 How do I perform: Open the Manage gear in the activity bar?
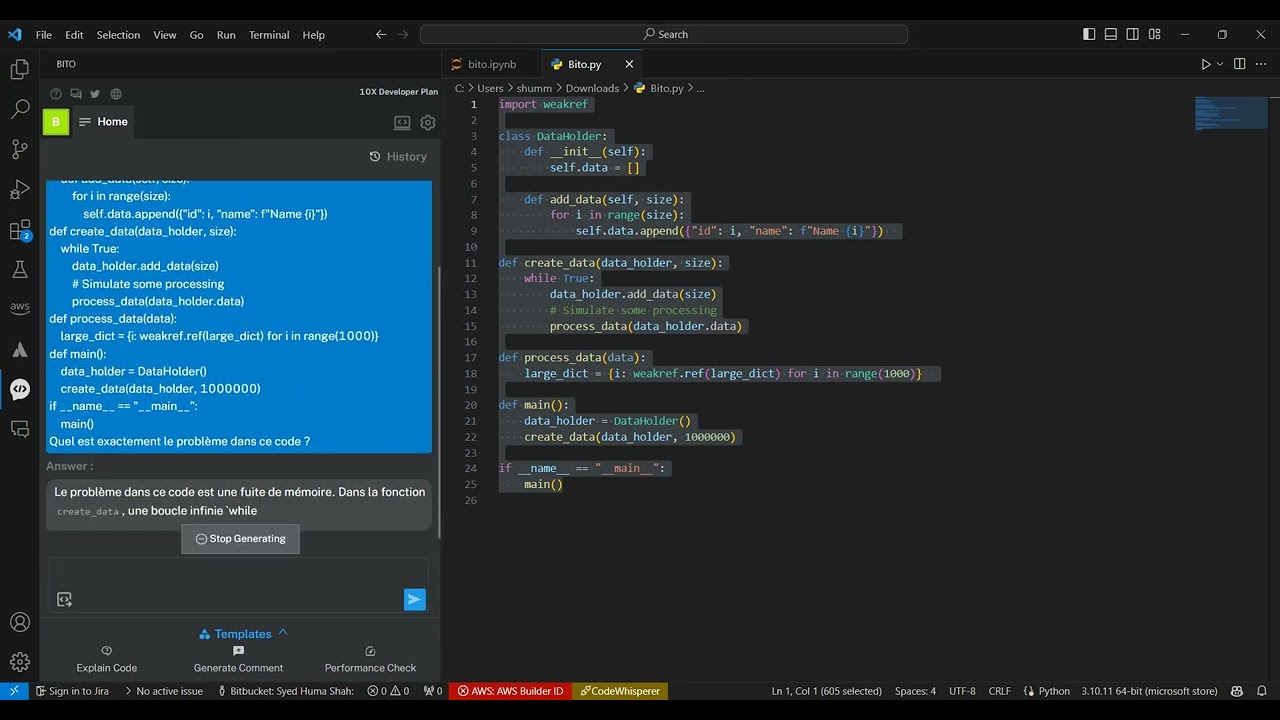[x=20, y=662]
